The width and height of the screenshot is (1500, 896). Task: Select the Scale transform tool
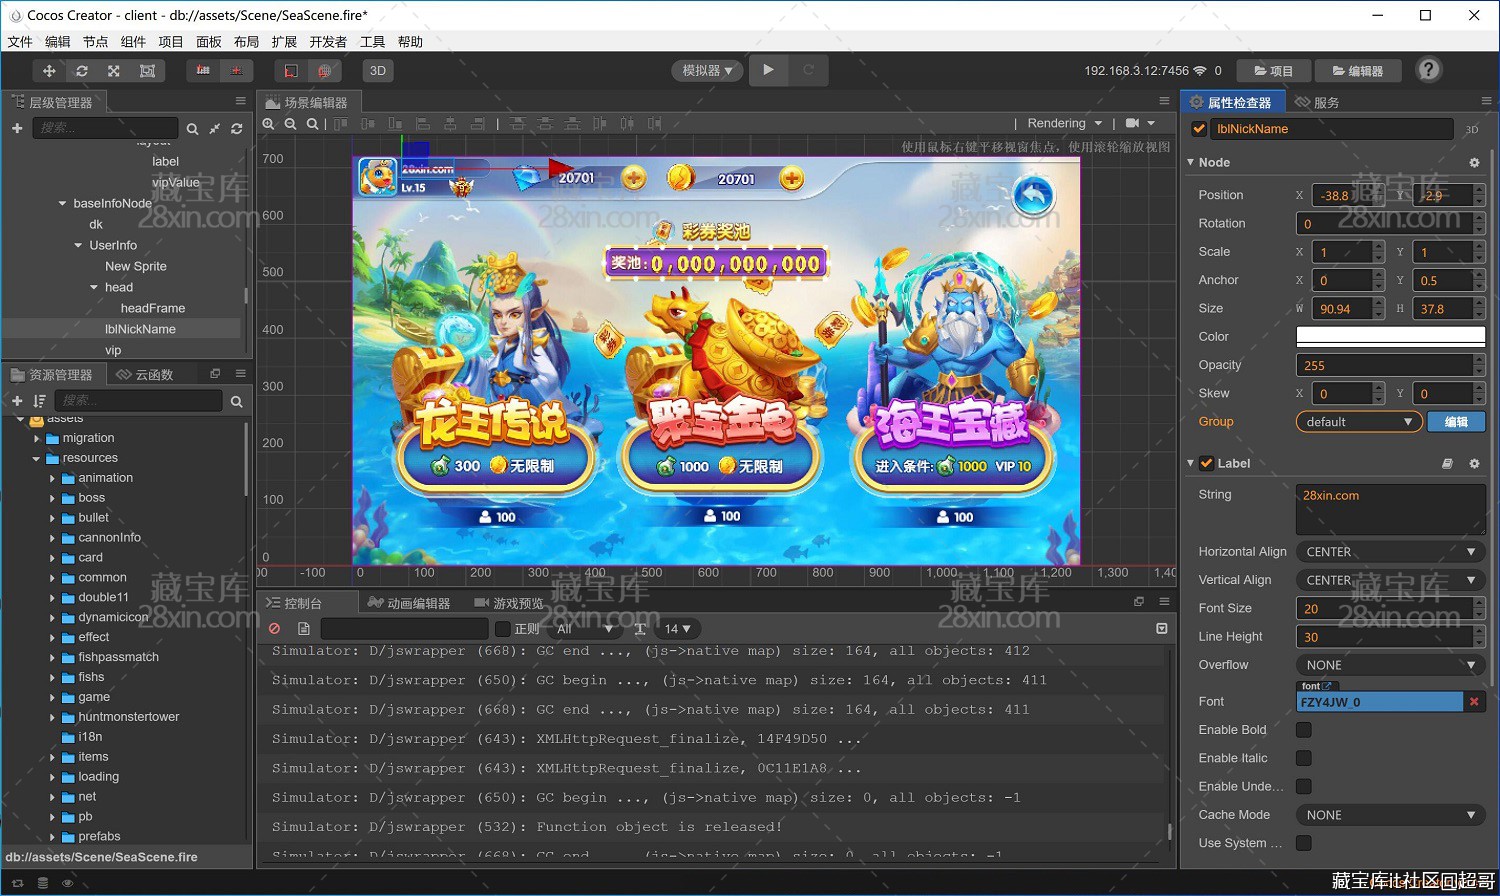click(x=114, y=71)
